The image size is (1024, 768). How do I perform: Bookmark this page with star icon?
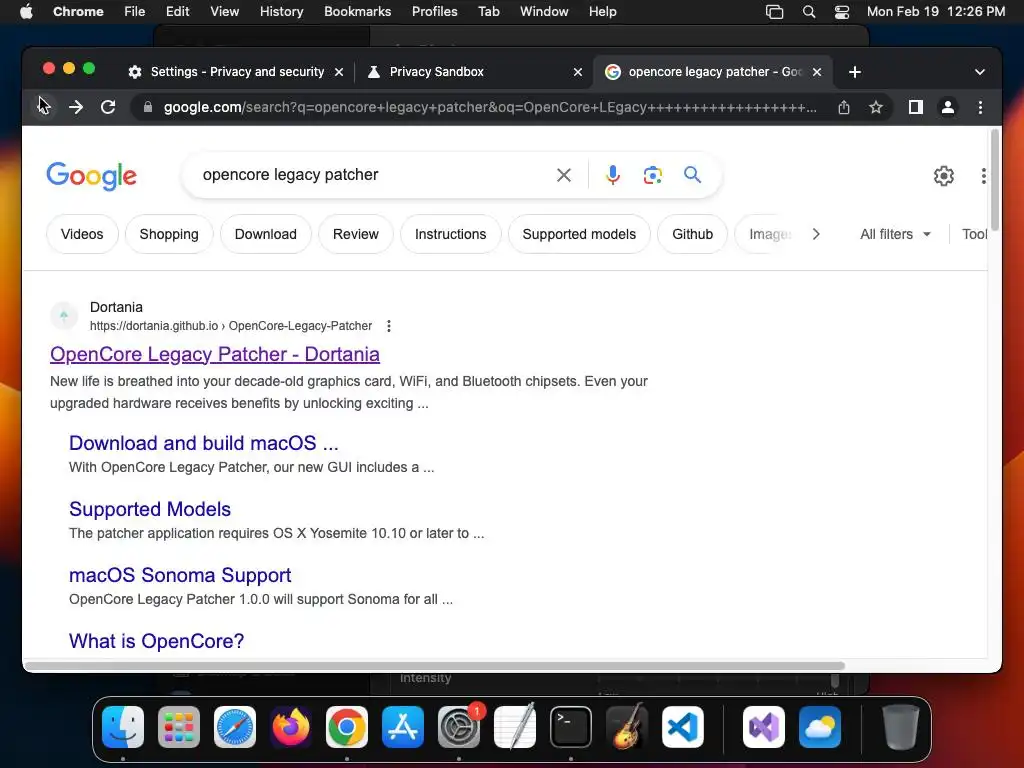(x=876, y=107)
